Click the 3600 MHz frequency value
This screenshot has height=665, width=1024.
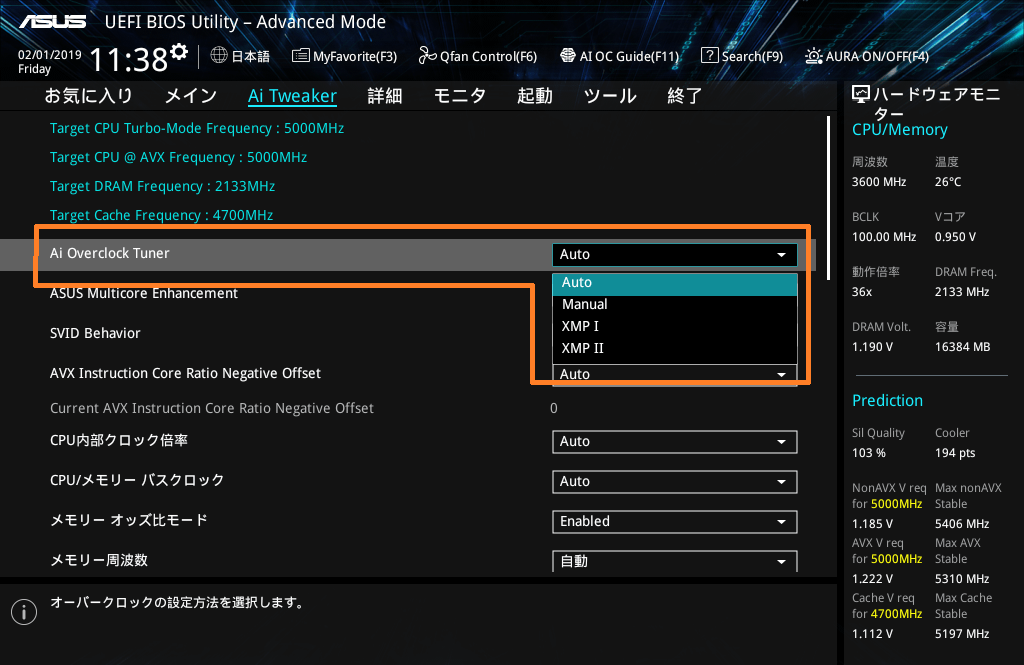pos(879,182)
